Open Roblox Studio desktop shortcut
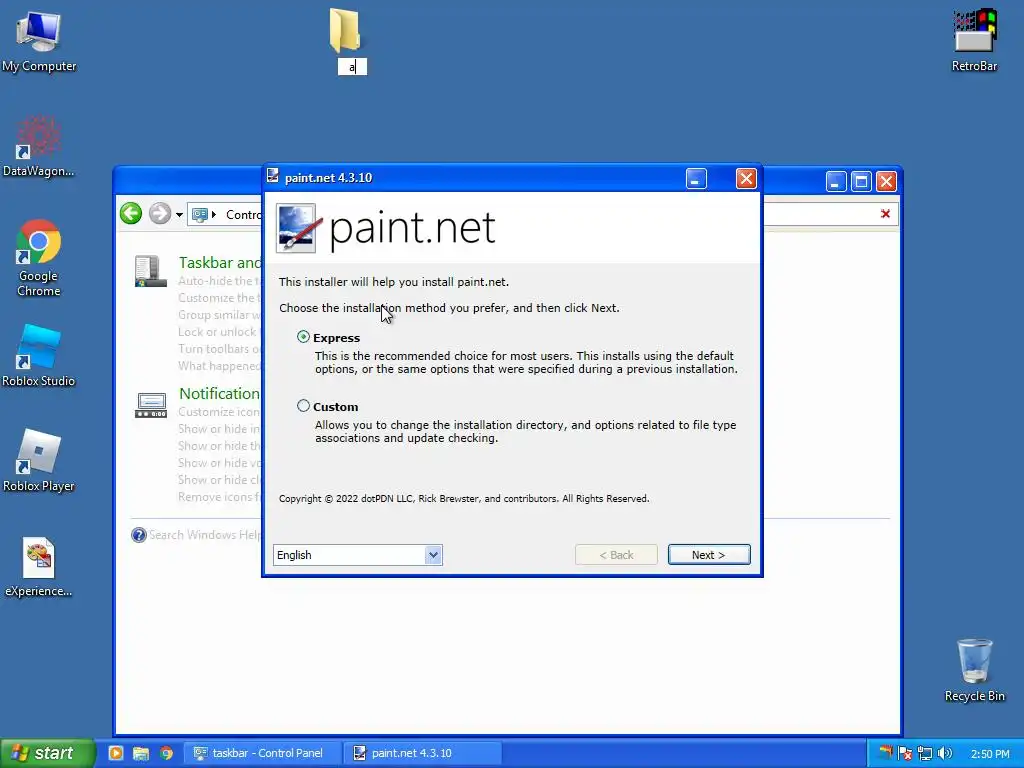 point(39,355)
